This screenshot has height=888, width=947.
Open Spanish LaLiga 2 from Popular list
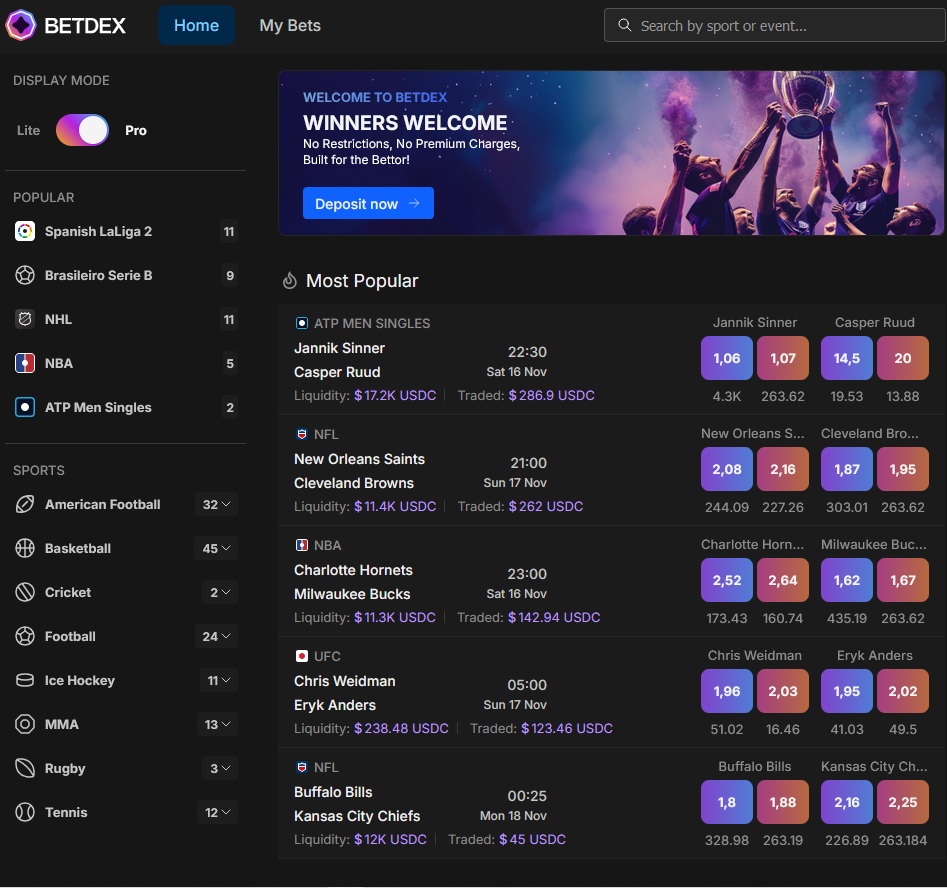tap(126, 231)
